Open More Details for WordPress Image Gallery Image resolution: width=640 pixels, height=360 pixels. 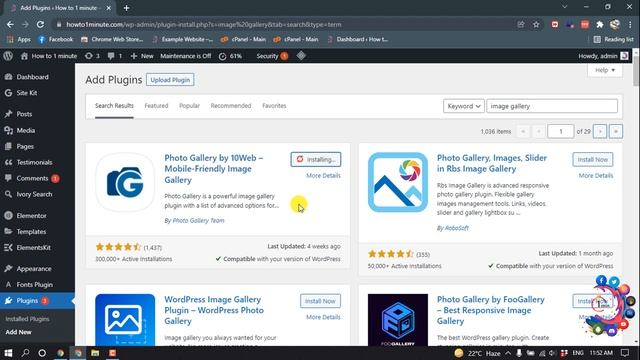click(x=323, y=317)
